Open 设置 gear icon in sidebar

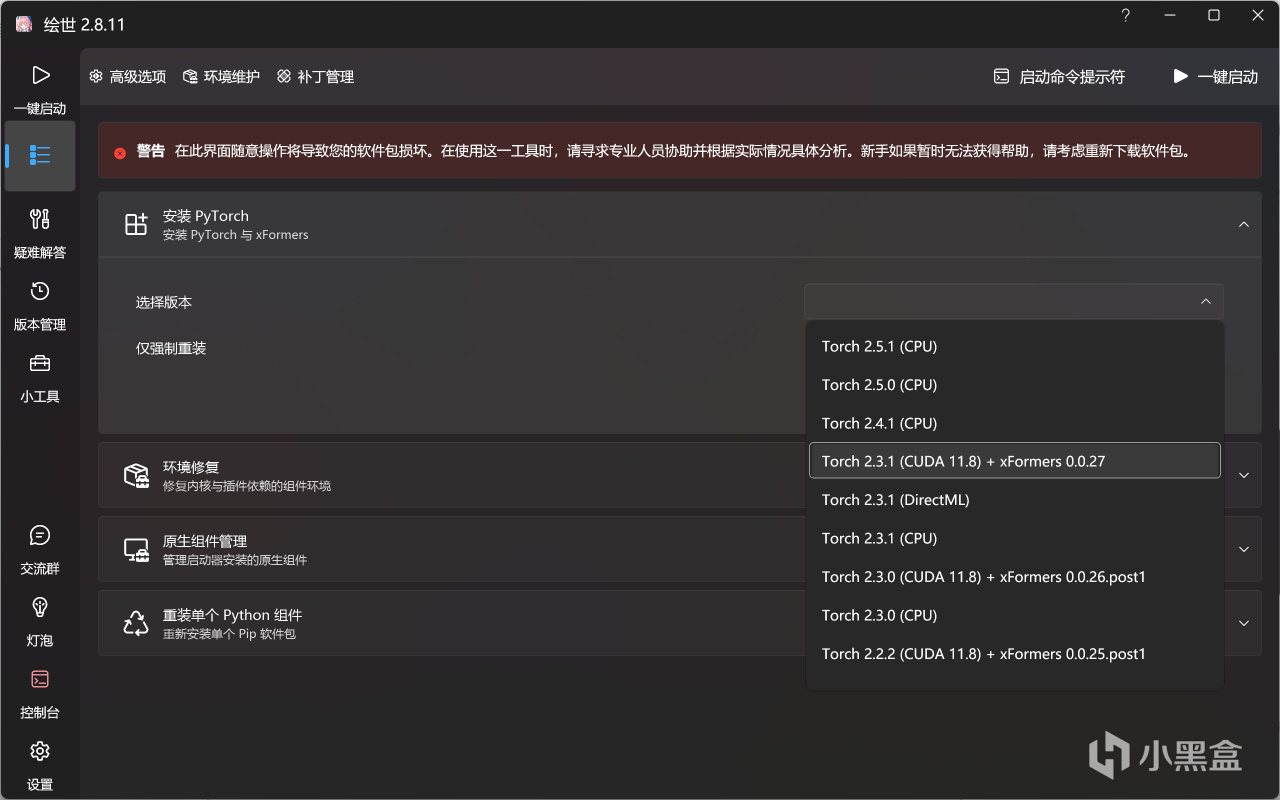(x=40, y=751)
